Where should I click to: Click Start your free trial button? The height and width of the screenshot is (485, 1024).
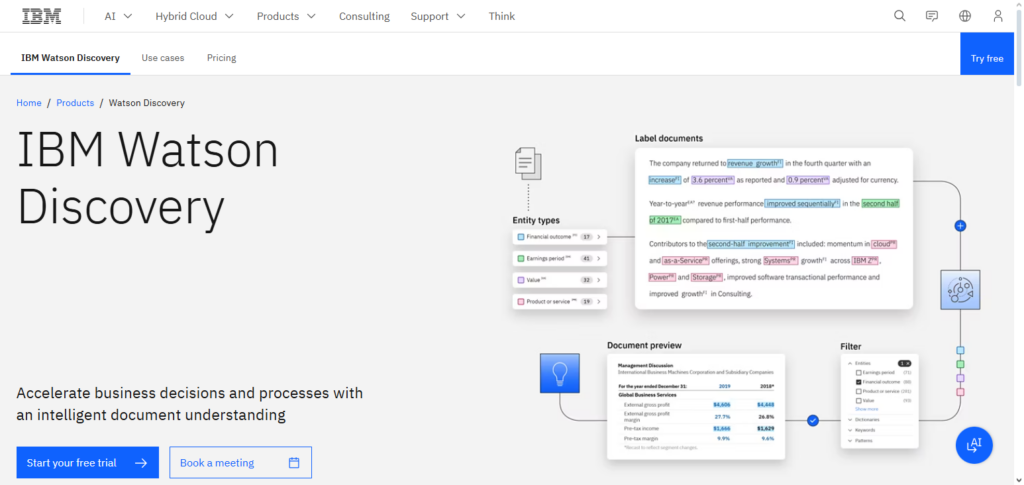pos(88,463)
